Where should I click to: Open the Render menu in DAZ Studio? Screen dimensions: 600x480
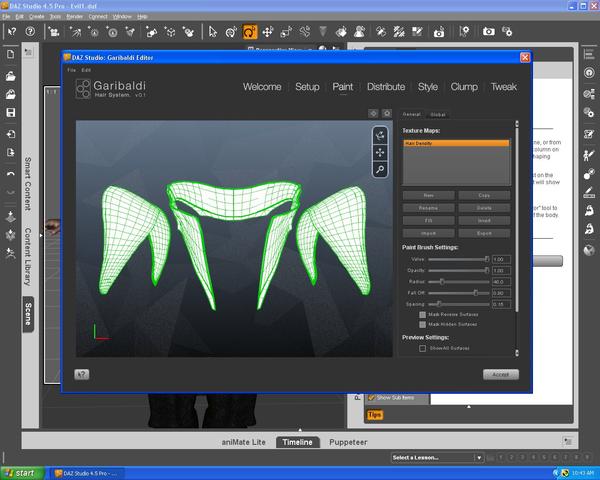tap(75, 16)
